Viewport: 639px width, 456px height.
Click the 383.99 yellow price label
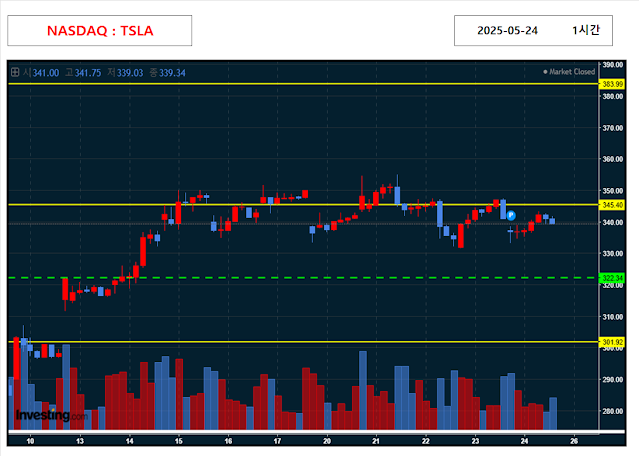[x=612, y=84]
